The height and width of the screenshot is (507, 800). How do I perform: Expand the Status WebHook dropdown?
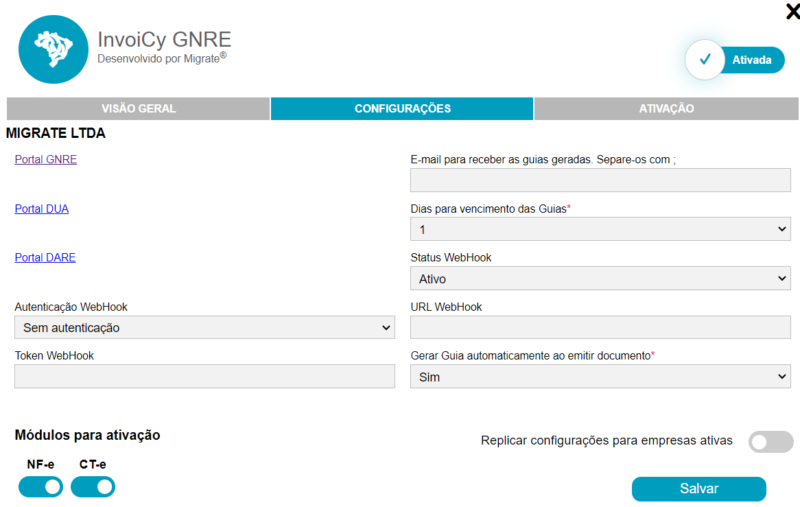coord(600,278)
